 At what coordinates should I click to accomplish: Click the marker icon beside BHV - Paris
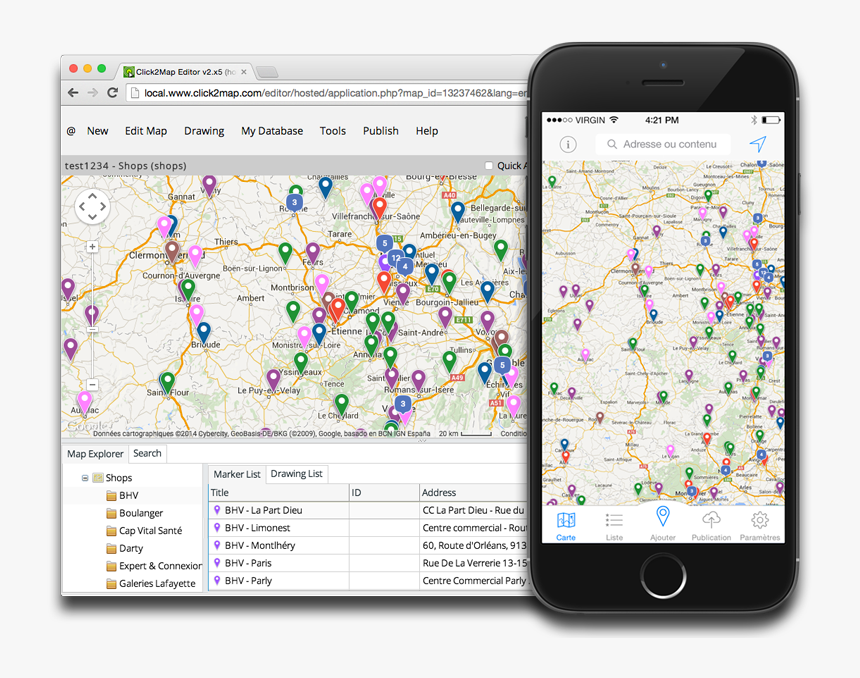tap(217, 563)
